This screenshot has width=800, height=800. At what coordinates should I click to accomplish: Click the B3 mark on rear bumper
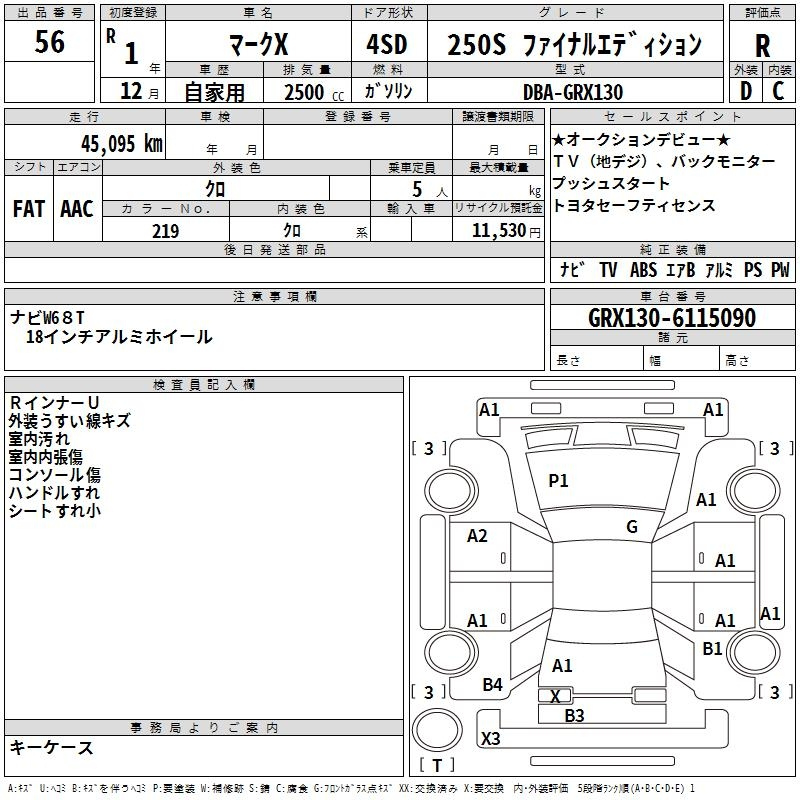pyautogui.click(x=574, y=715)
